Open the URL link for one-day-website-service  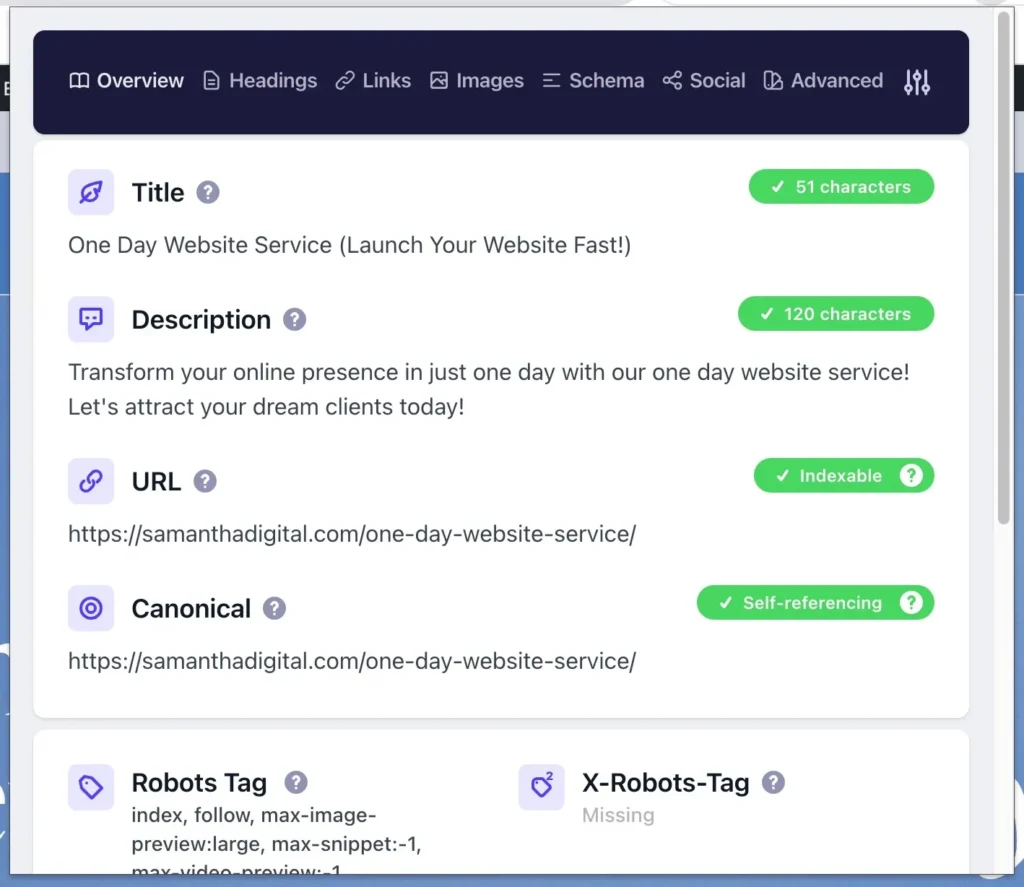coord(352,534)
